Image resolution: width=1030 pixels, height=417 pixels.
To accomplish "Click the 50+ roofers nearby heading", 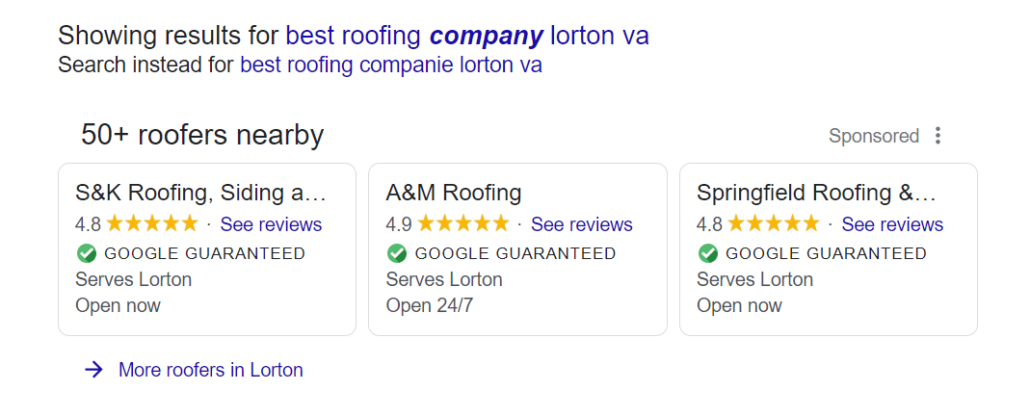I will (x=202, y=135).
